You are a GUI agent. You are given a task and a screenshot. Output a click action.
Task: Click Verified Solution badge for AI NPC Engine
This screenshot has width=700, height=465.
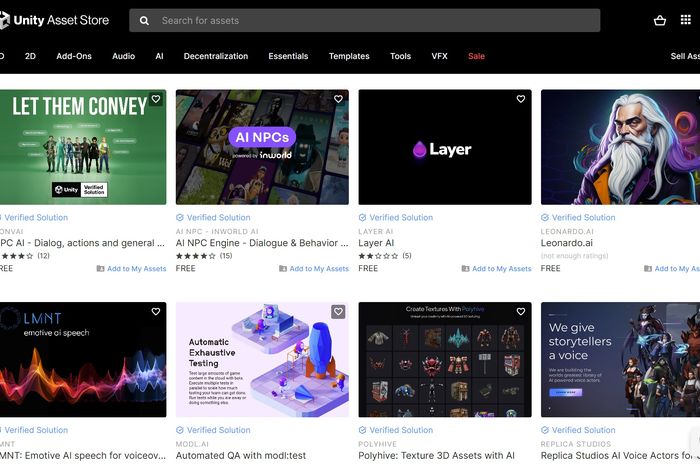tap(213, 218)
